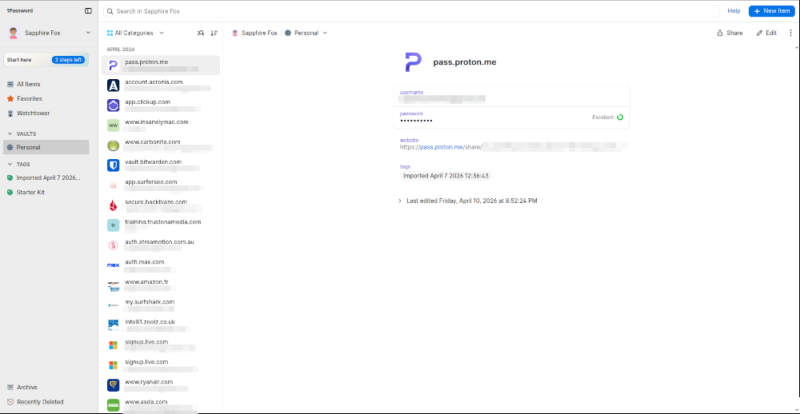This screenshot has width=800, height=414.
Task: Click the Edit pencil button
Action: tap(766, 33)
